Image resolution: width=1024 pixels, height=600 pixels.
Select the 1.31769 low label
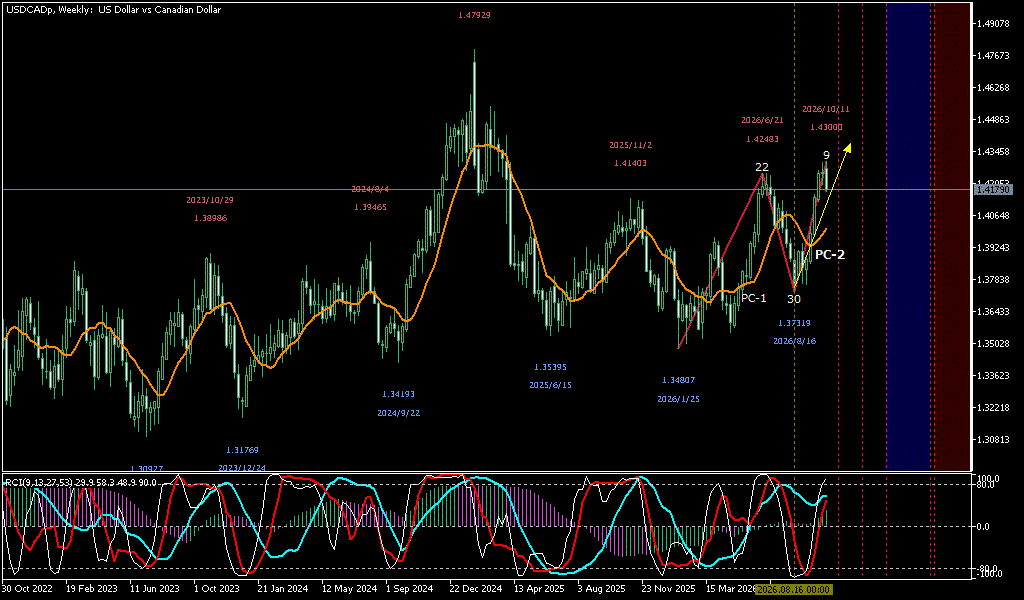242,450
